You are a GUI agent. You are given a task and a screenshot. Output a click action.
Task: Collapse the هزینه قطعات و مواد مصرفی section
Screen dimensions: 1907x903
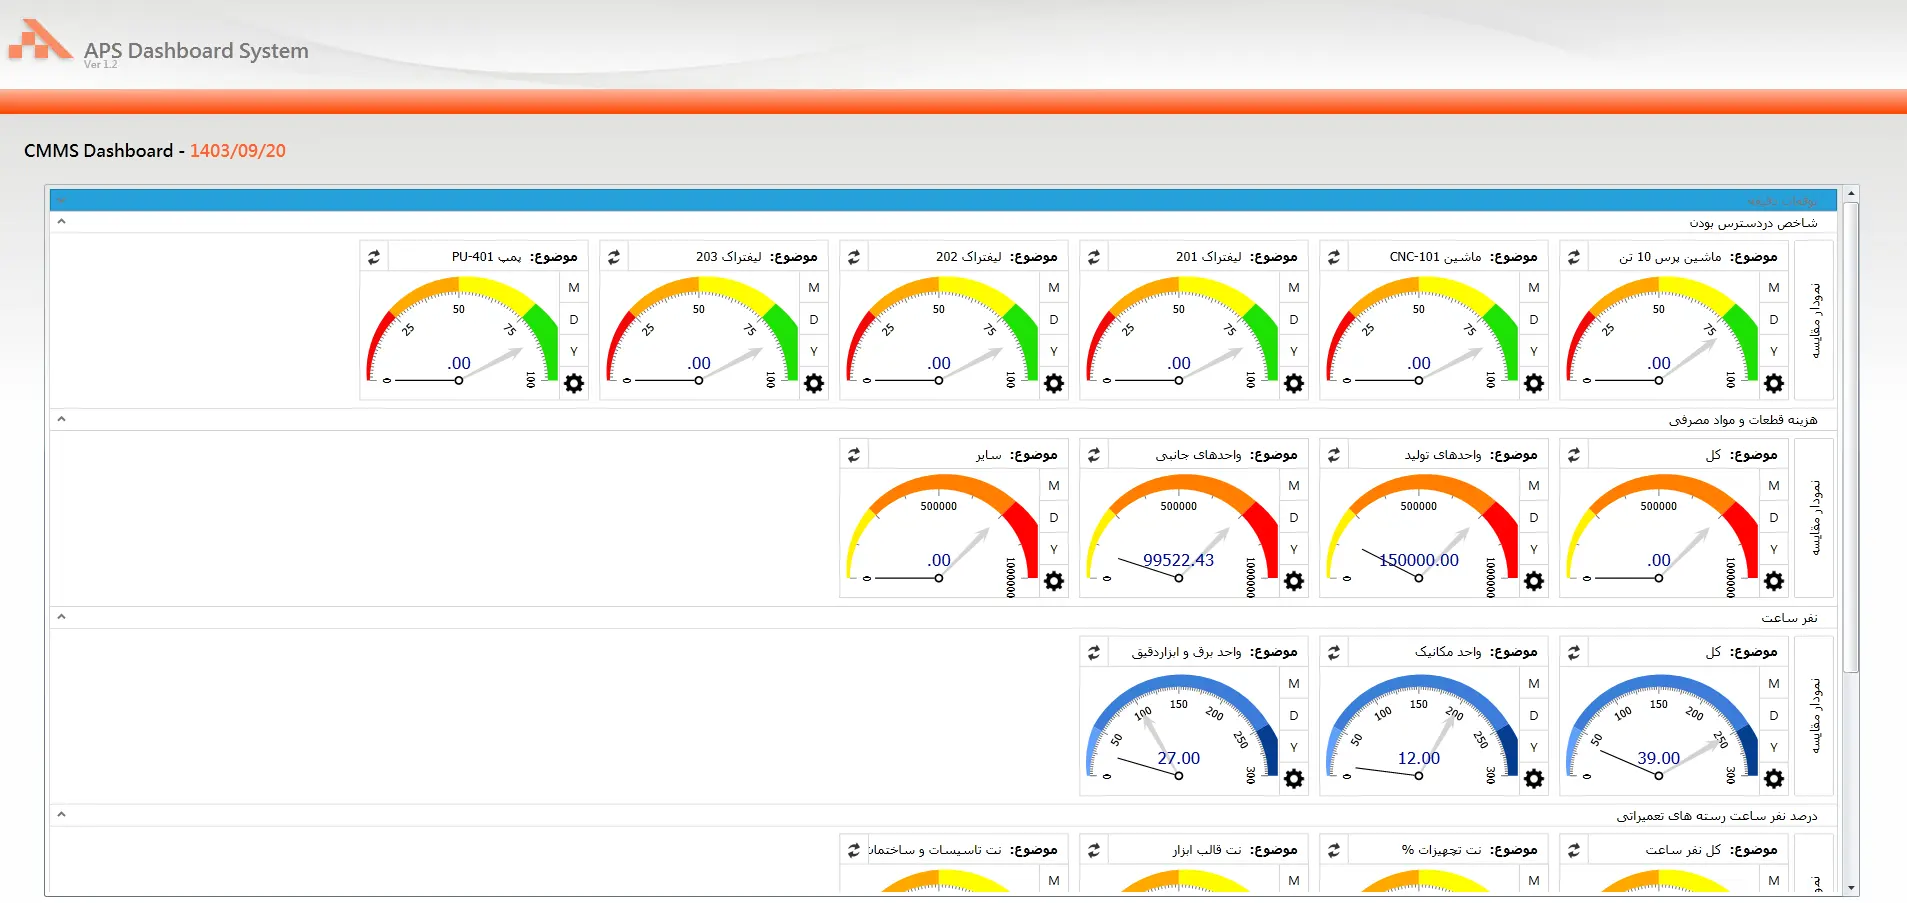(x=62, y=419)
